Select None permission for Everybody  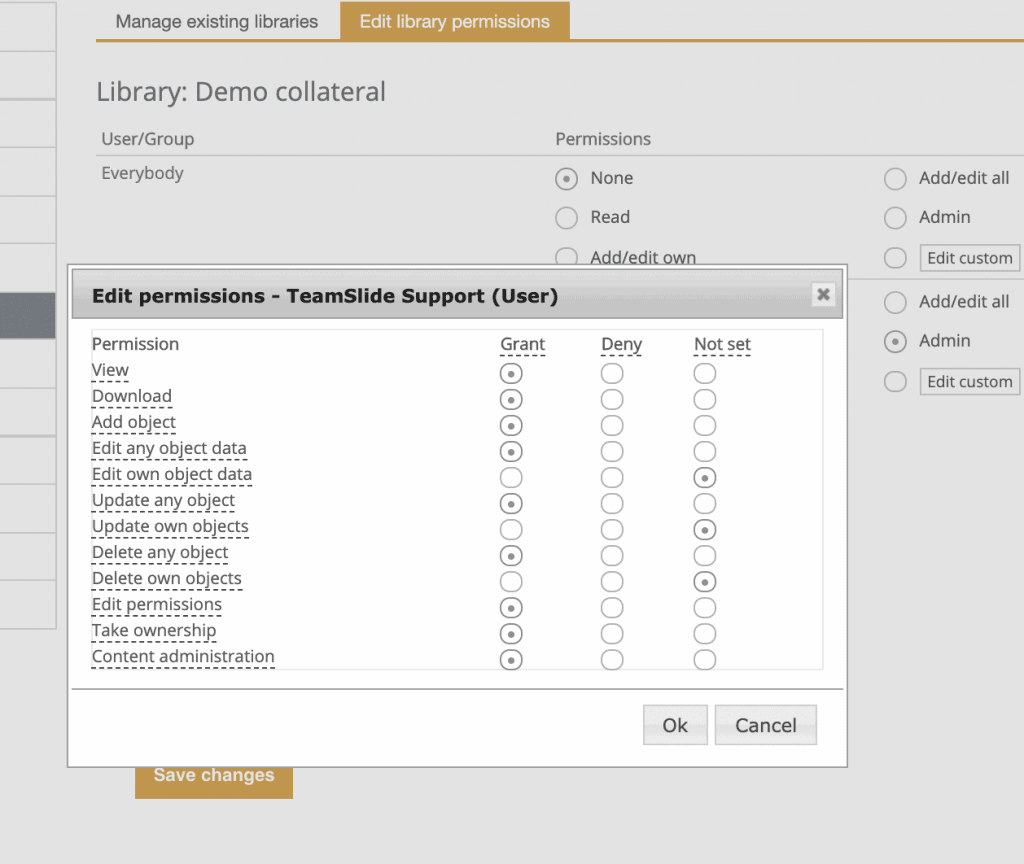tap(566, 178)
